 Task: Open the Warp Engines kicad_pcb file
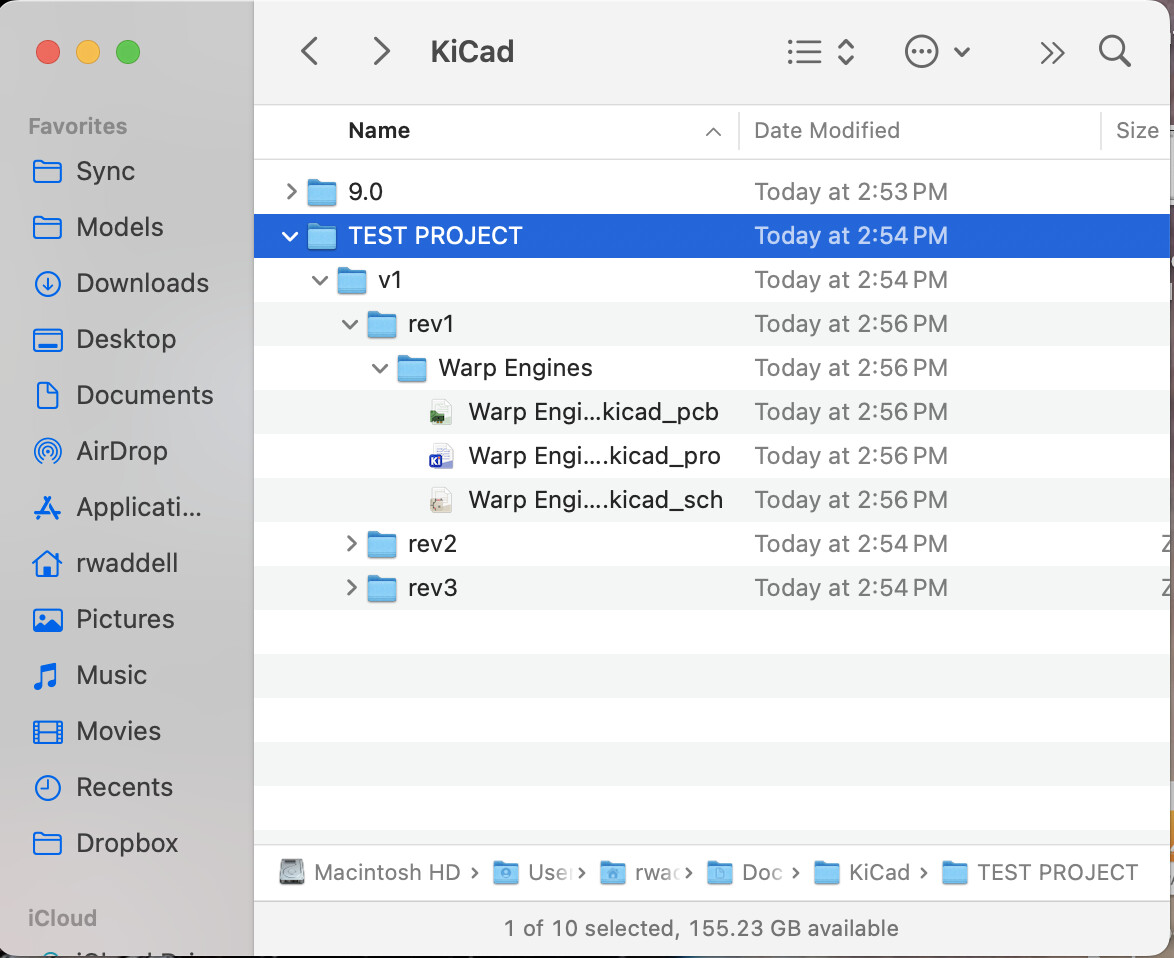pos(592,412)
